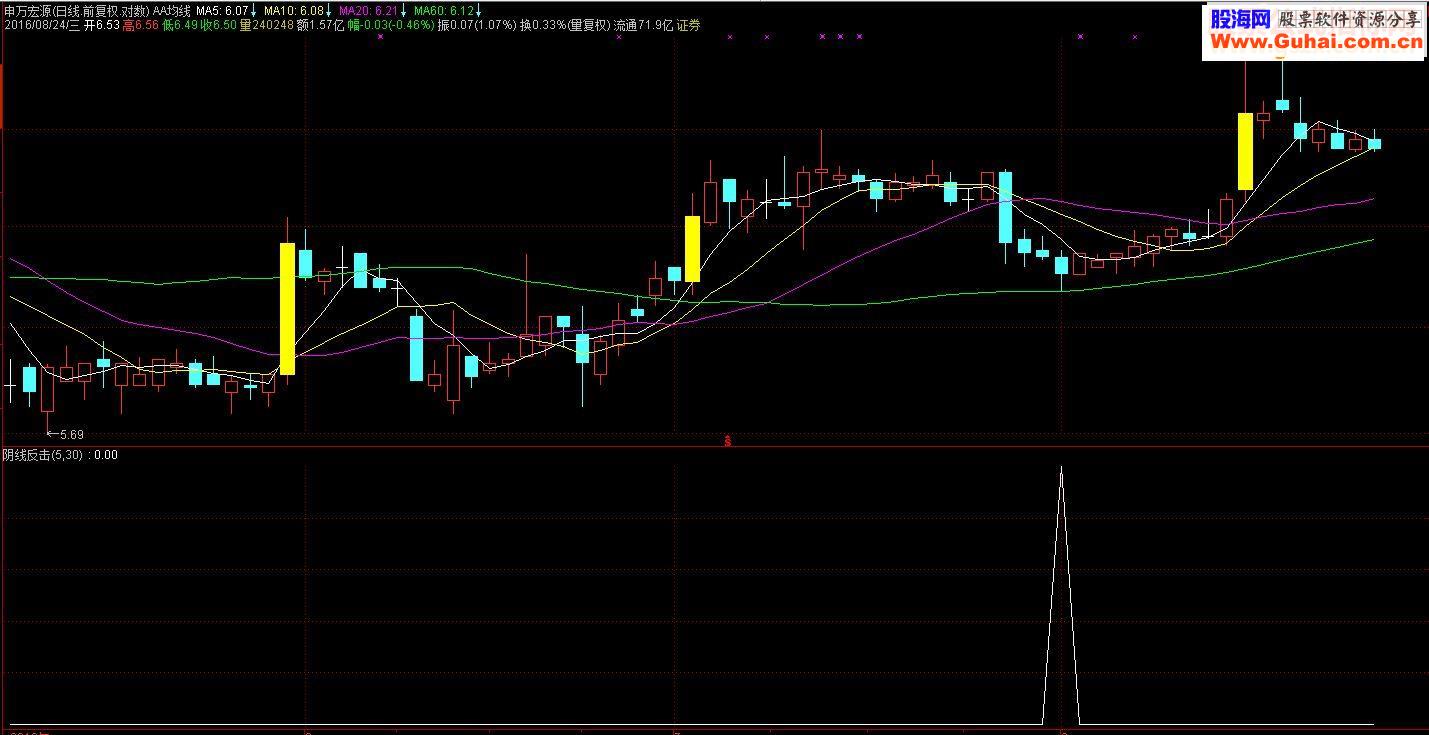
Task: Open the AA均线 indicator label
Action: [x=171, y=10]
